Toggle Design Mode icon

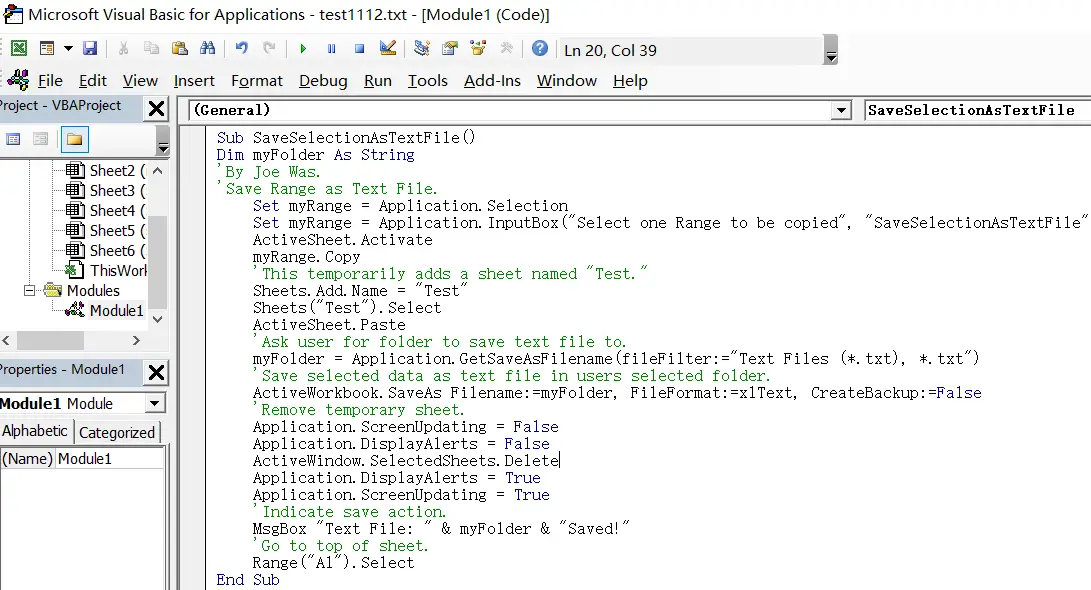coord(388,48)
